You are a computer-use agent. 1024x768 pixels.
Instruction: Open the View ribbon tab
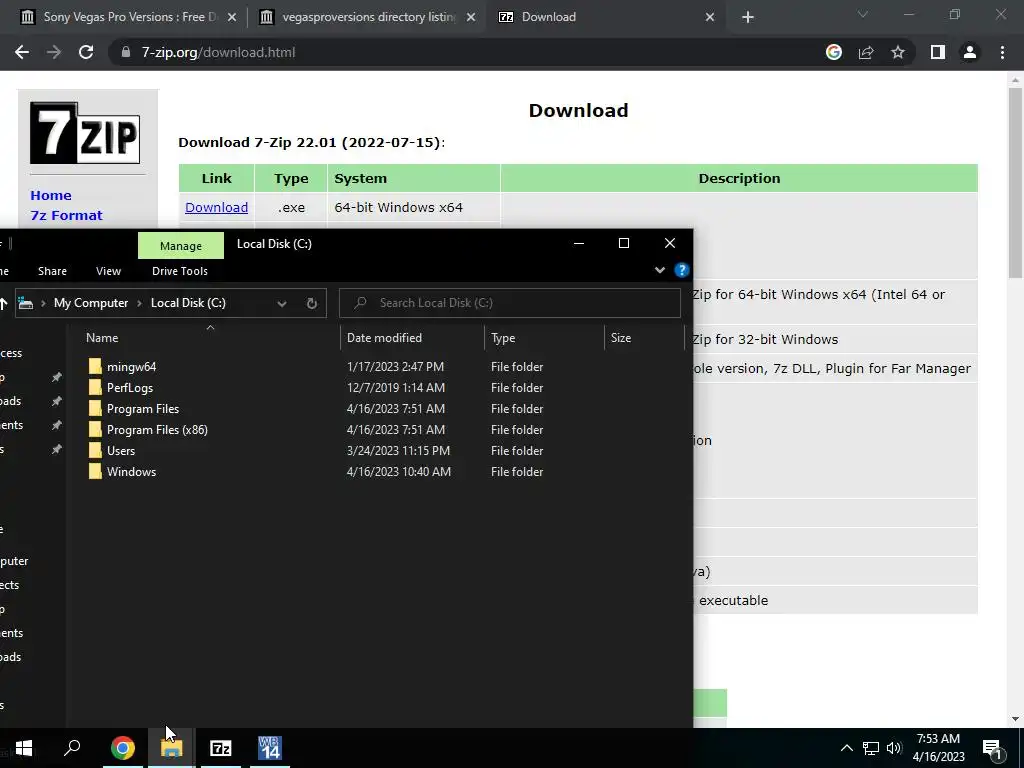pos(108,271)
